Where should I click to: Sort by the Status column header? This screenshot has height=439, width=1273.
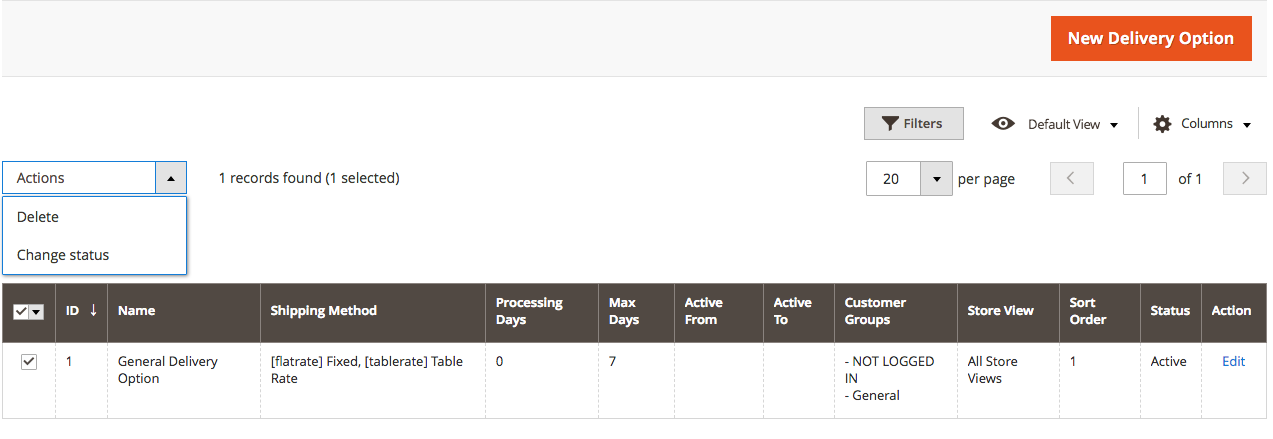pyautogui.click(x=1170, y=311)
